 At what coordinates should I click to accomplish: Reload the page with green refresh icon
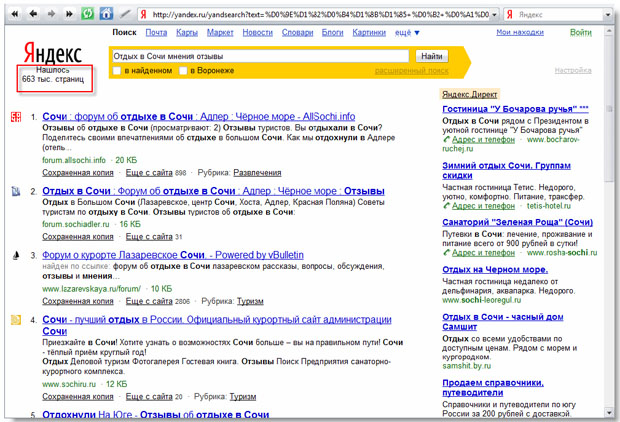click(87, 14)
